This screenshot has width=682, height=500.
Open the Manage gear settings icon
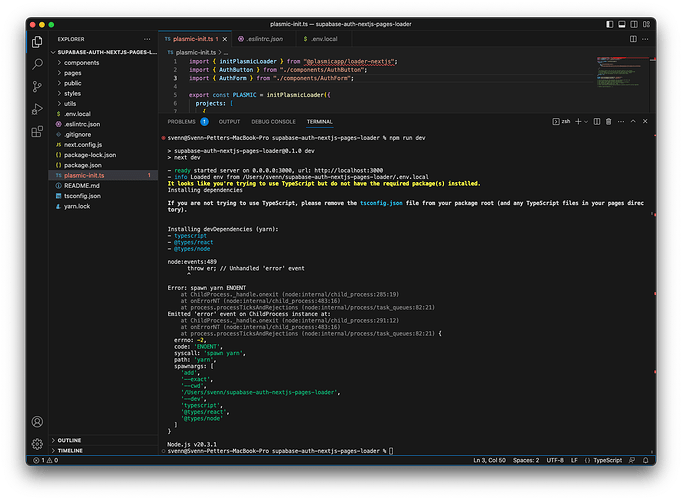click(x=37, y=444)
